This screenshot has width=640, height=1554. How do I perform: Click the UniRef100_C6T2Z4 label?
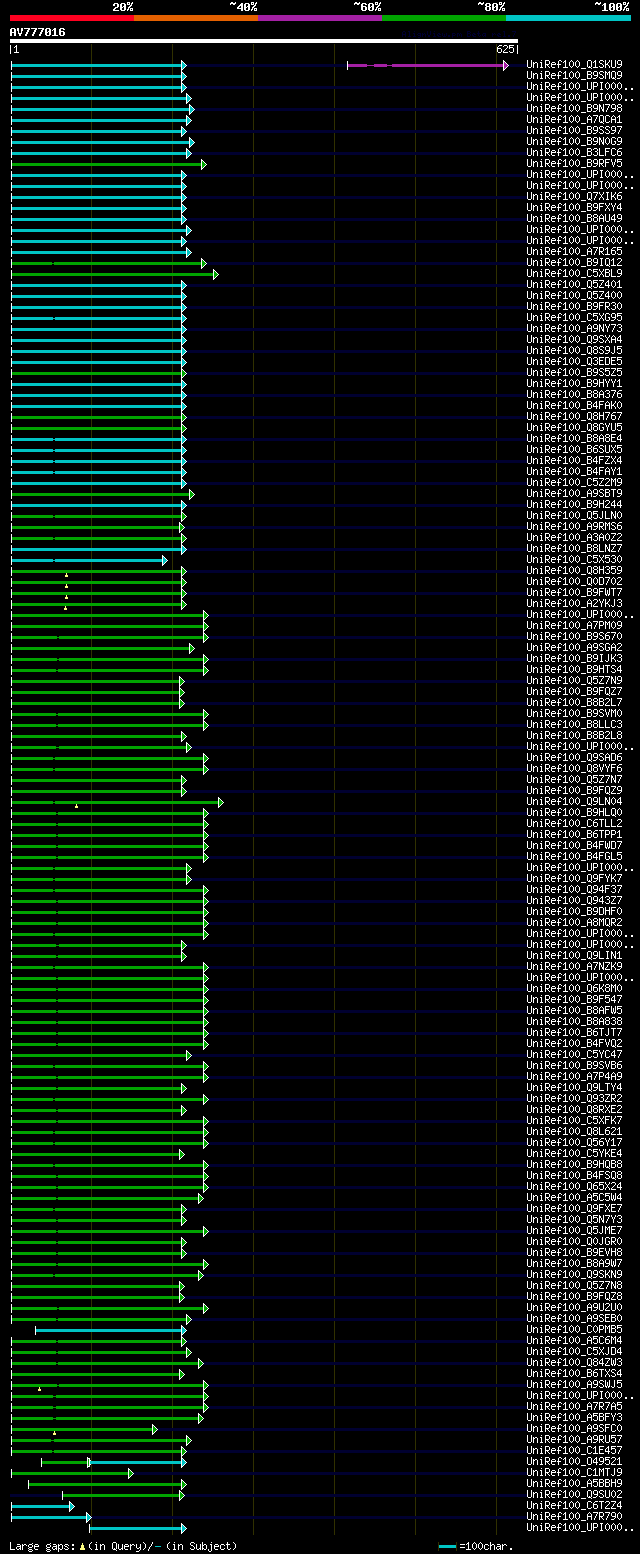coord(574,1505)
